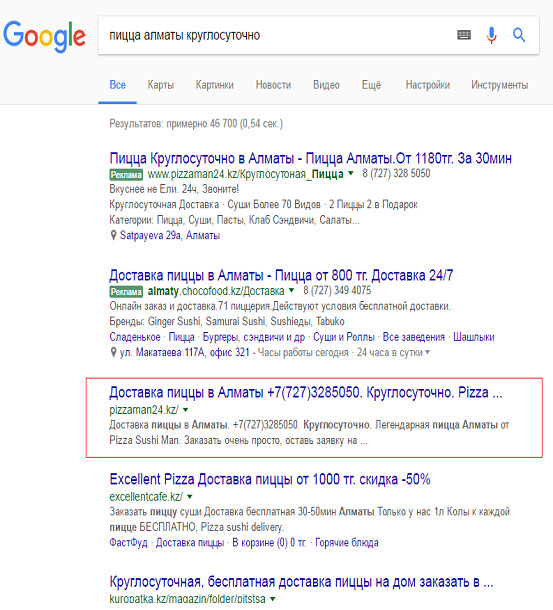Select the Все tab
Screen dimensions: 553x610
pos(118,85)
